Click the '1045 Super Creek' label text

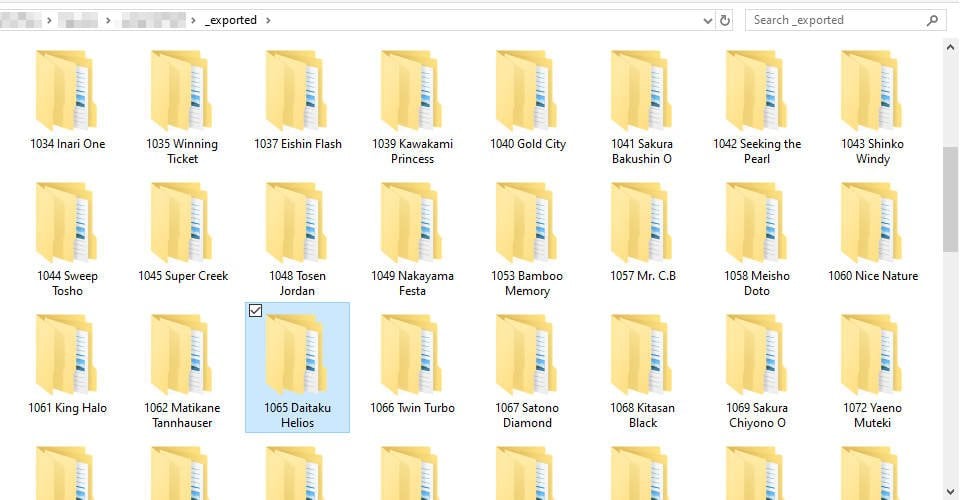(183, 276)
